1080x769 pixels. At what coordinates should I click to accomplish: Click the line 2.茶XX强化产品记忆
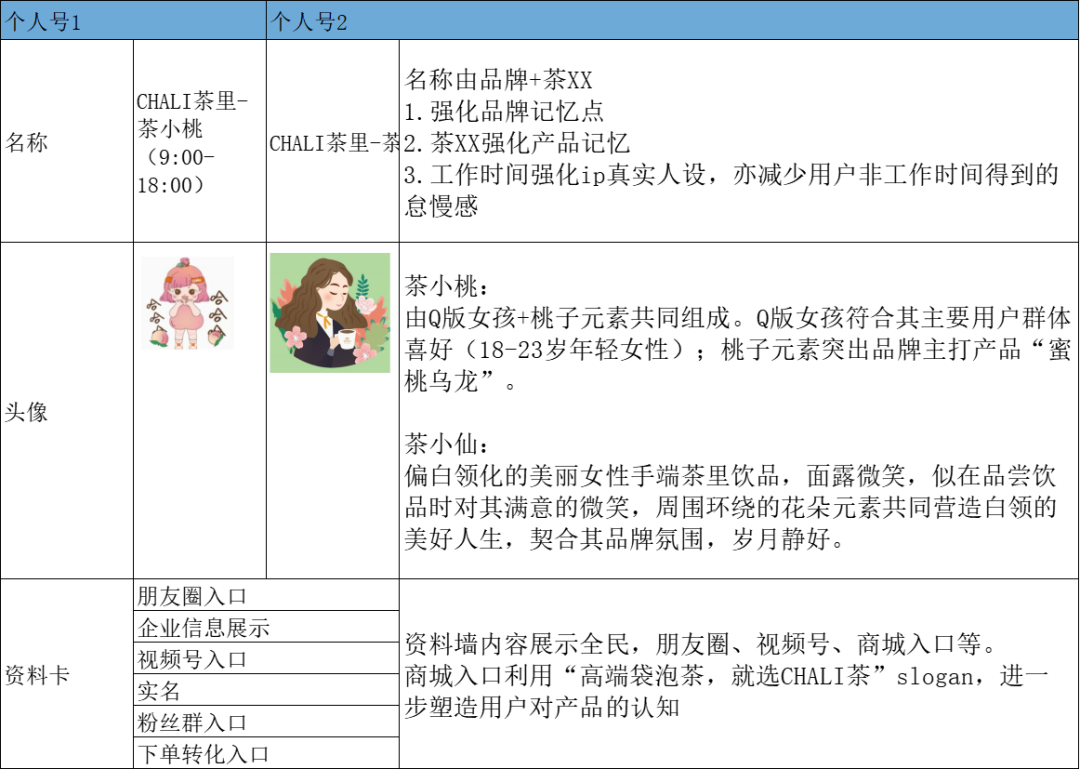pos(517,143)
